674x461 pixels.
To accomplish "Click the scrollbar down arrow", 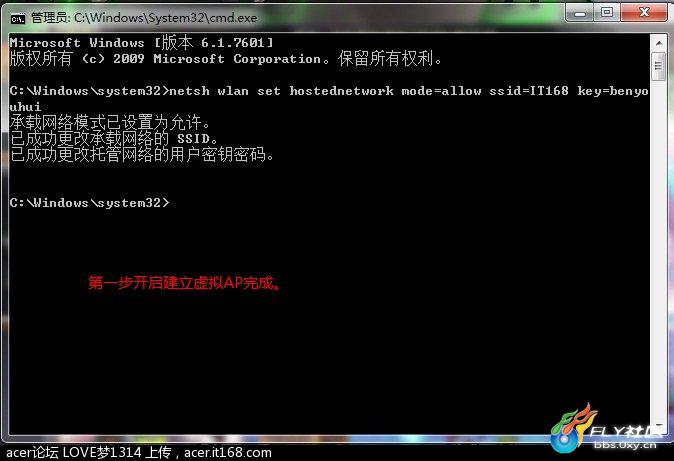I will pos(659,426).
